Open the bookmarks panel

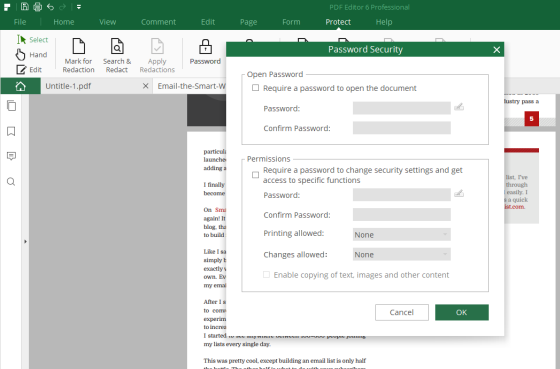tap(11, 131)
